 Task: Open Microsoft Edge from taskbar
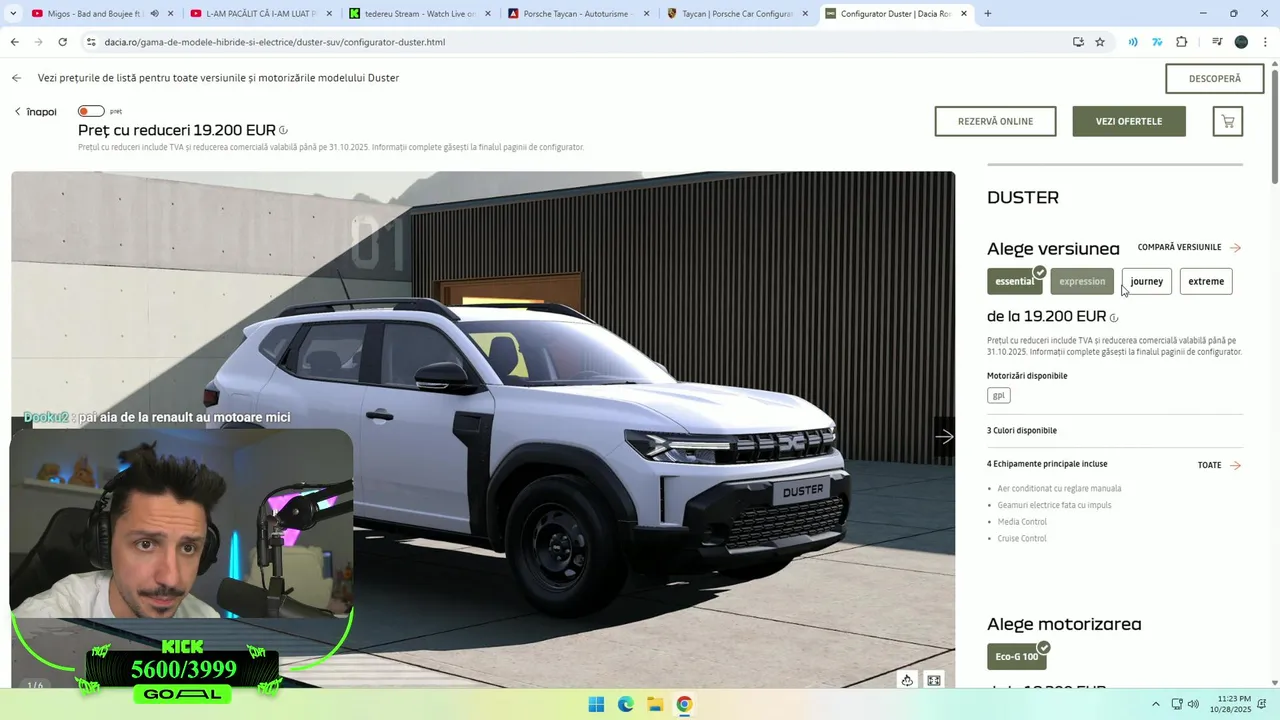625,704
